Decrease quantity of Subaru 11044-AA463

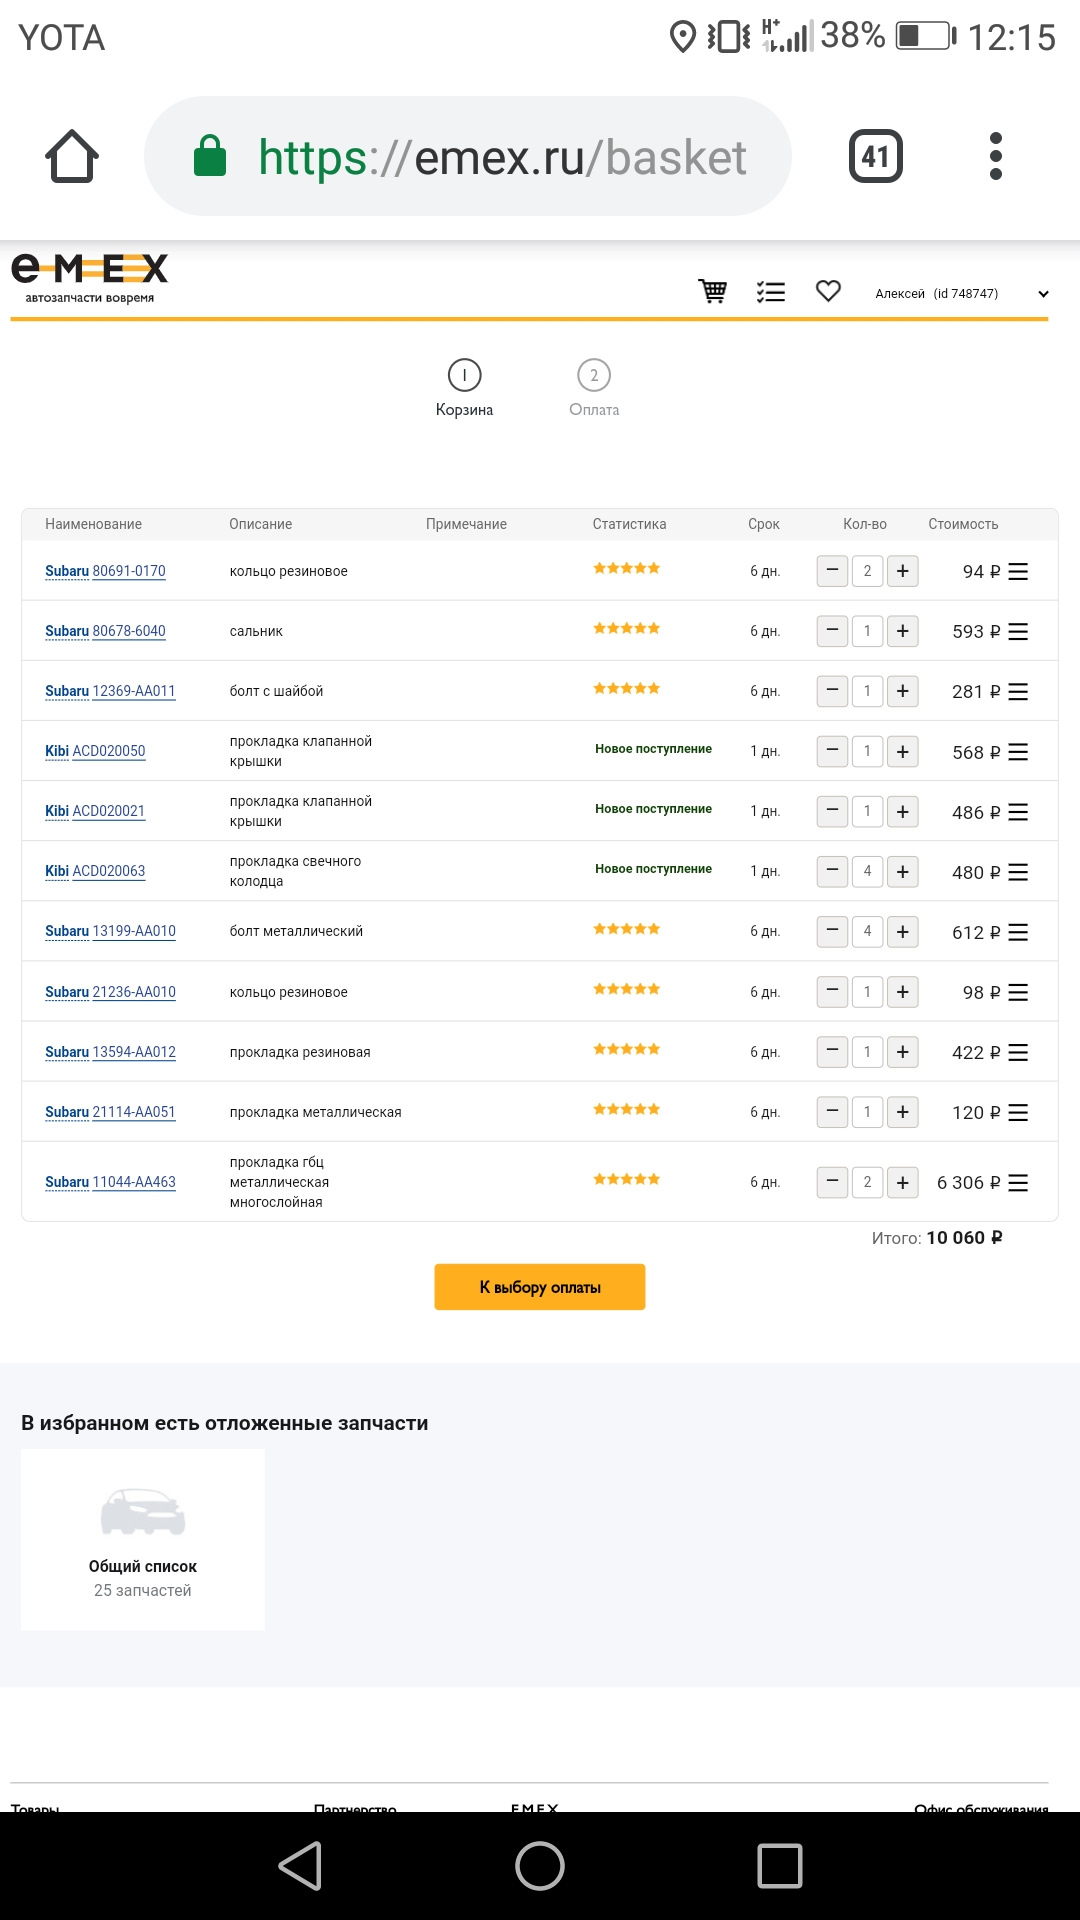[x=832, y=1182]
